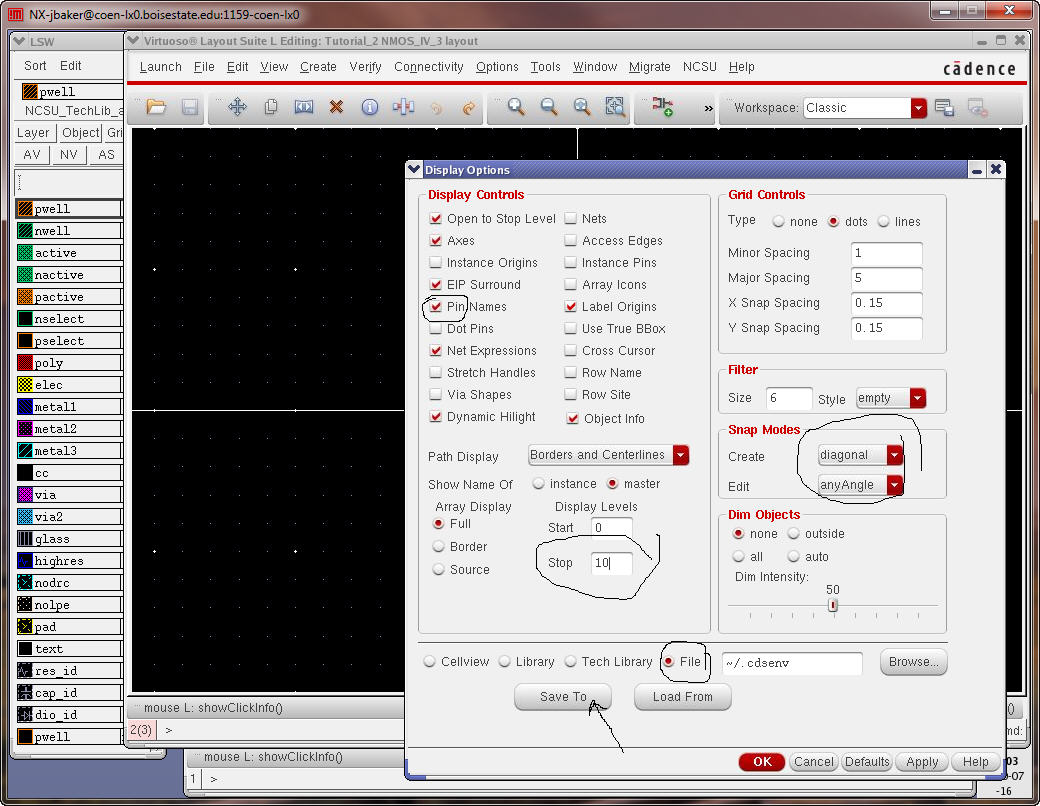The image size is (1040, 806).
Task: Open the Verify menu
Action: pyautogui.click(x=365, y=67)
